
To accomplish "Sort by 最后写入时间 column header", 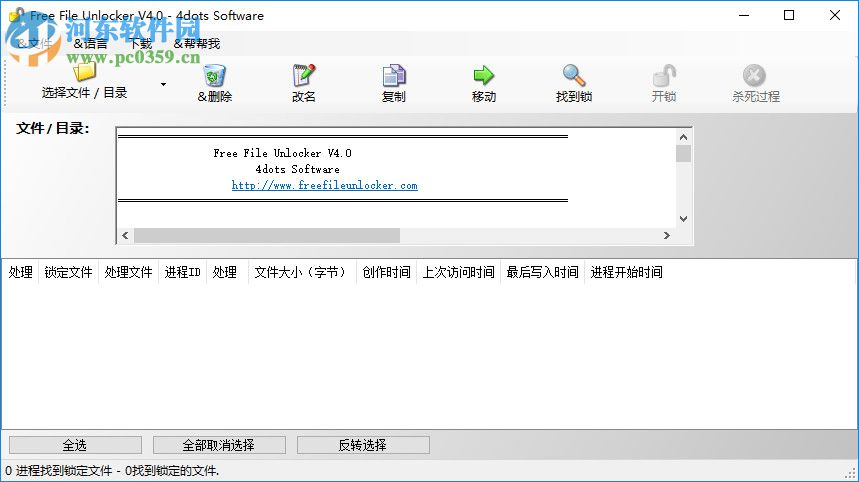I will coord(542,272).
